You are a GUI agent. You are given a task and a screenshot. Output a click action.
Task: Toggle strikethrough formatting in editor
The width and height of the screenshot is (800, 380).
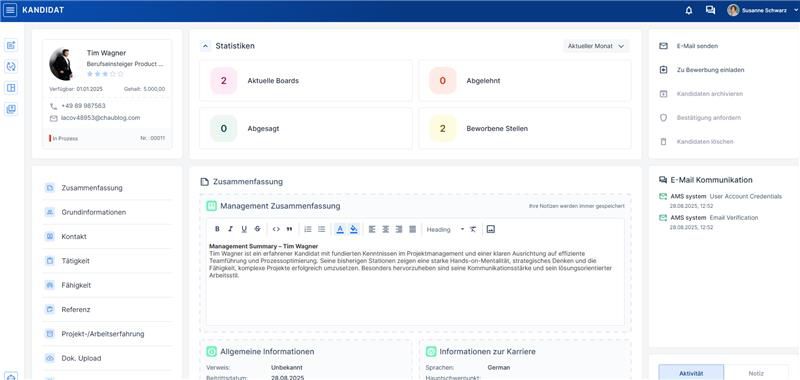(x=258, y=230)
